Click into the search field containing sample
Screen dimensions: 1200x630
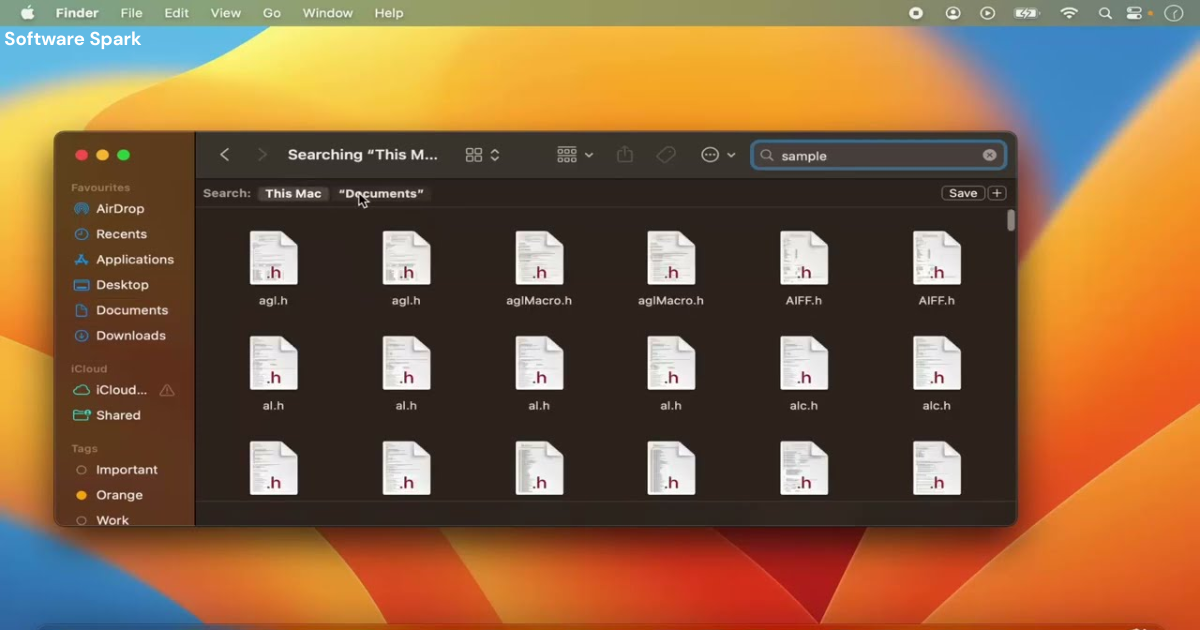pos(878,155)
